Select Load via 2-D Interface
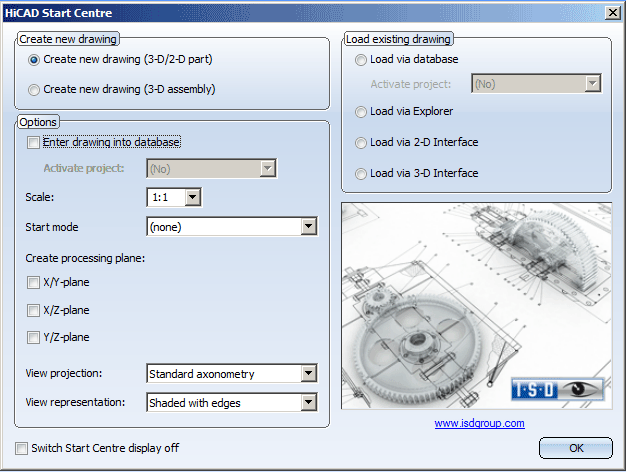626x472 pixels. [x=361, y=143]
